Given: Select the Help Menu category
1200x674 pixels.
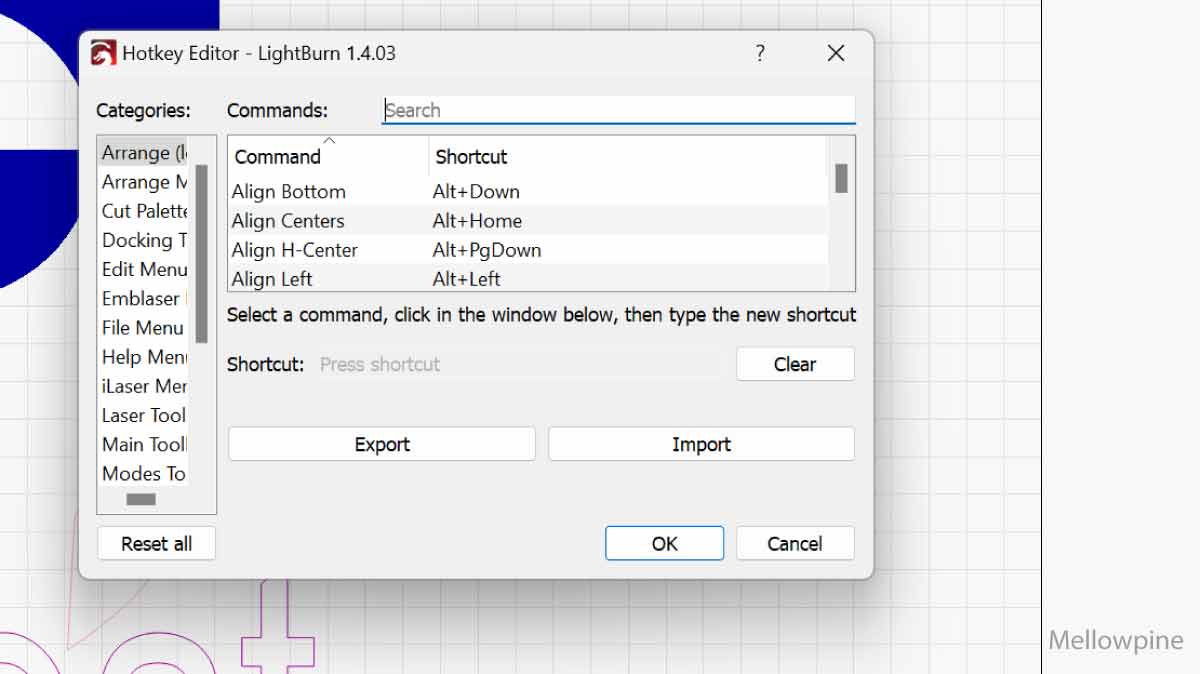Looking at the screenshot, I should (x=144, y=357).
